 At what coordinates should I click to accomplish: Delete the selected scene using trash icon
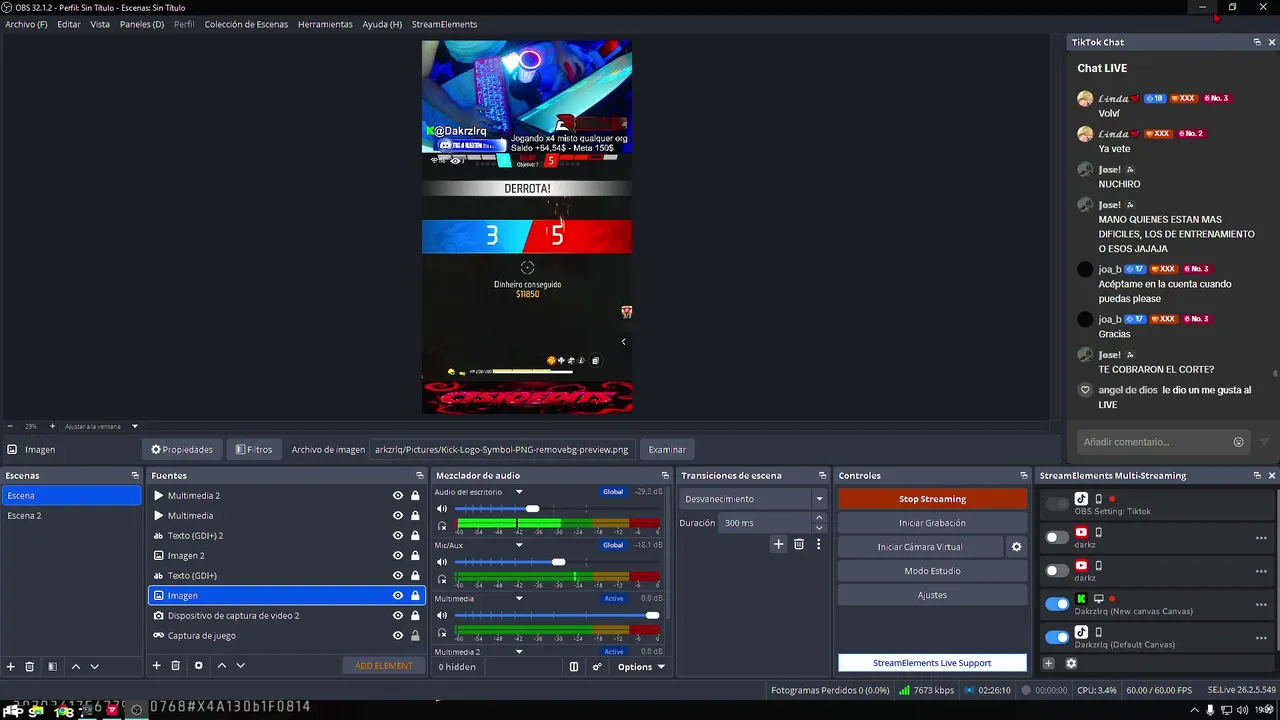30,666
